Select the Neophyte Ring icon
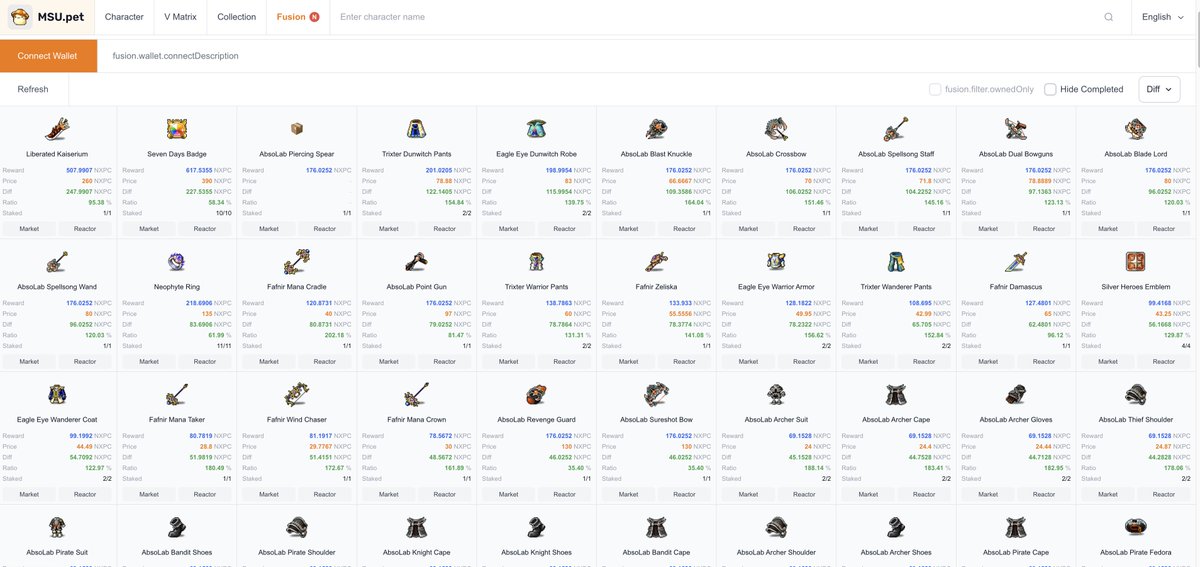 point(177,262)
